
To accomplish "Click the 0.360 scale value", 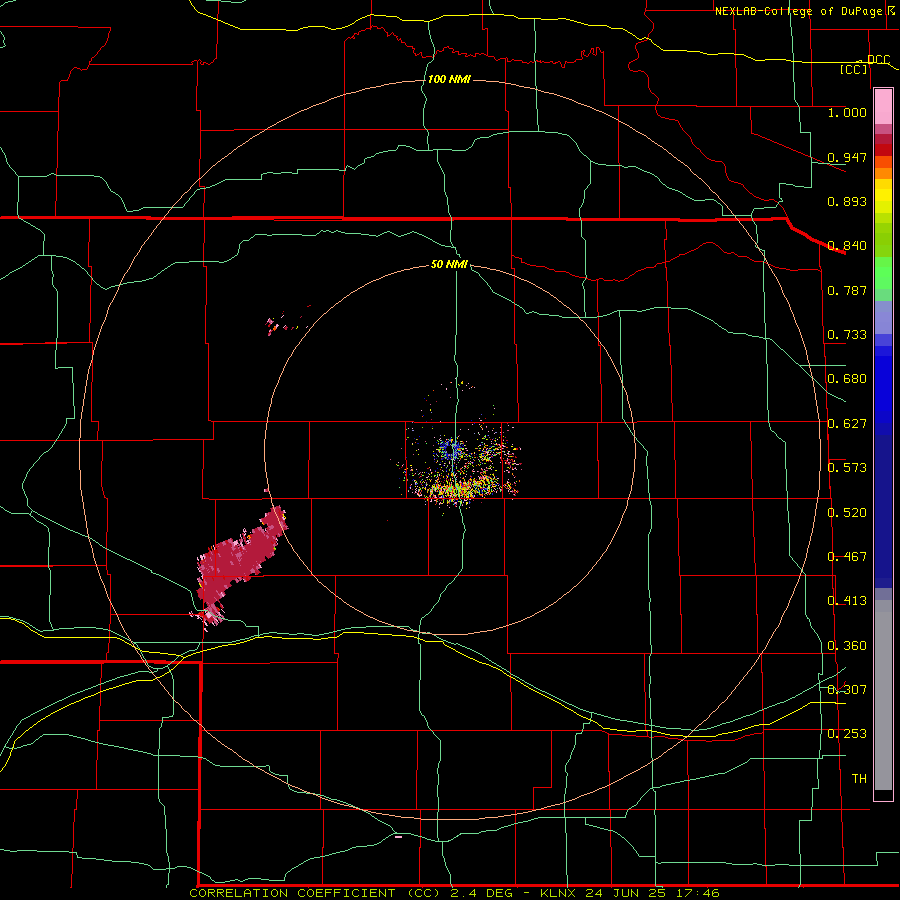I will tap(847, 646).
